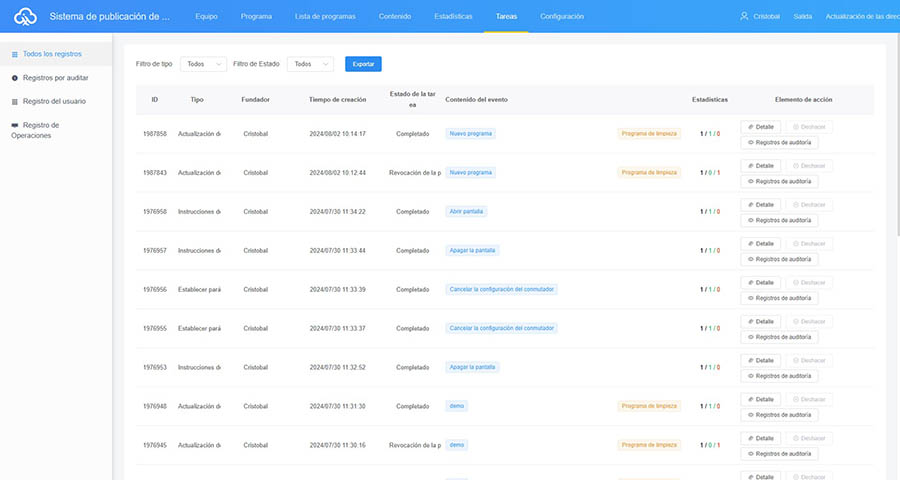Click the Abrir pantalla tag
The image size is (900, 480).
click(x=466, y=212)
